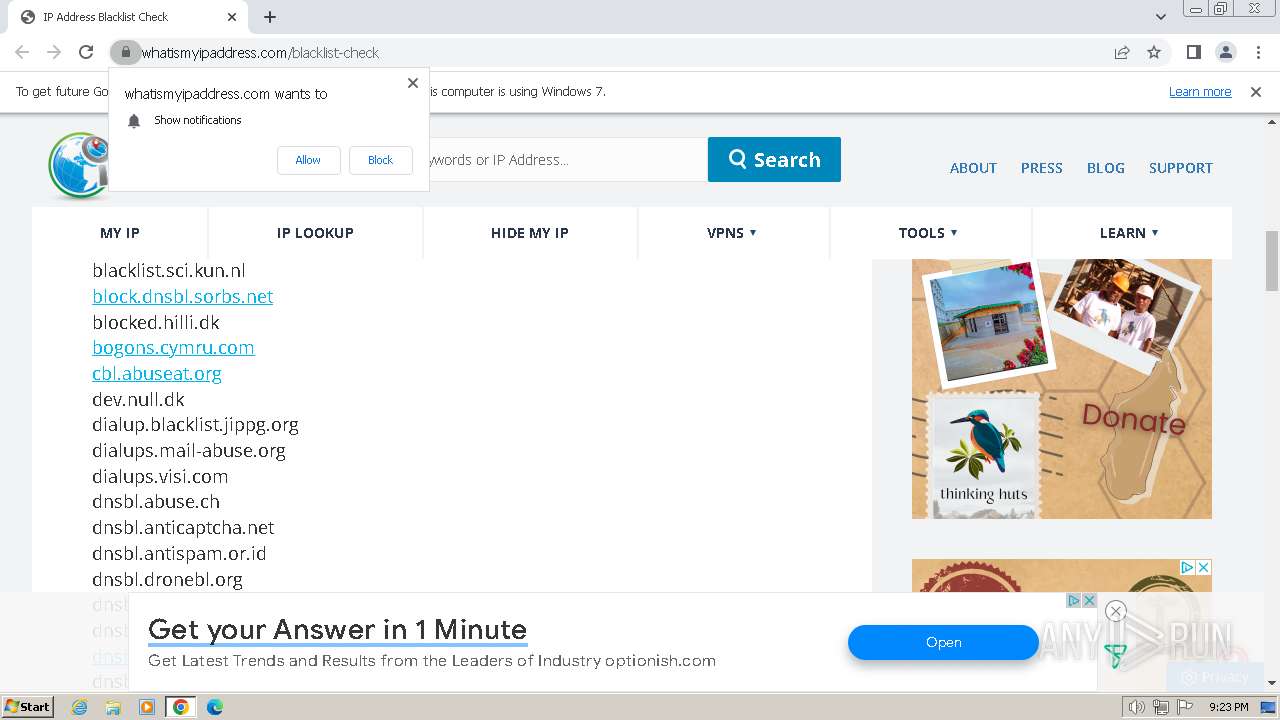Expand the VPNS dropdown menu

(732, 233)
